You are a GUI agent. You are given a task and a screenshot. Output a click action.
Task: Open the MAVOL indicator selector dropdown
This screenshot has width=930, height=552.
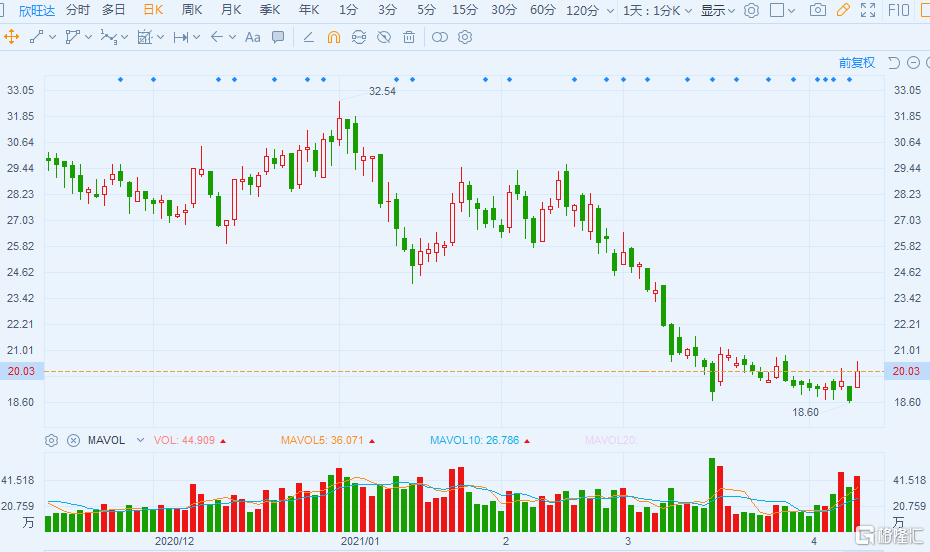(140, 440)
